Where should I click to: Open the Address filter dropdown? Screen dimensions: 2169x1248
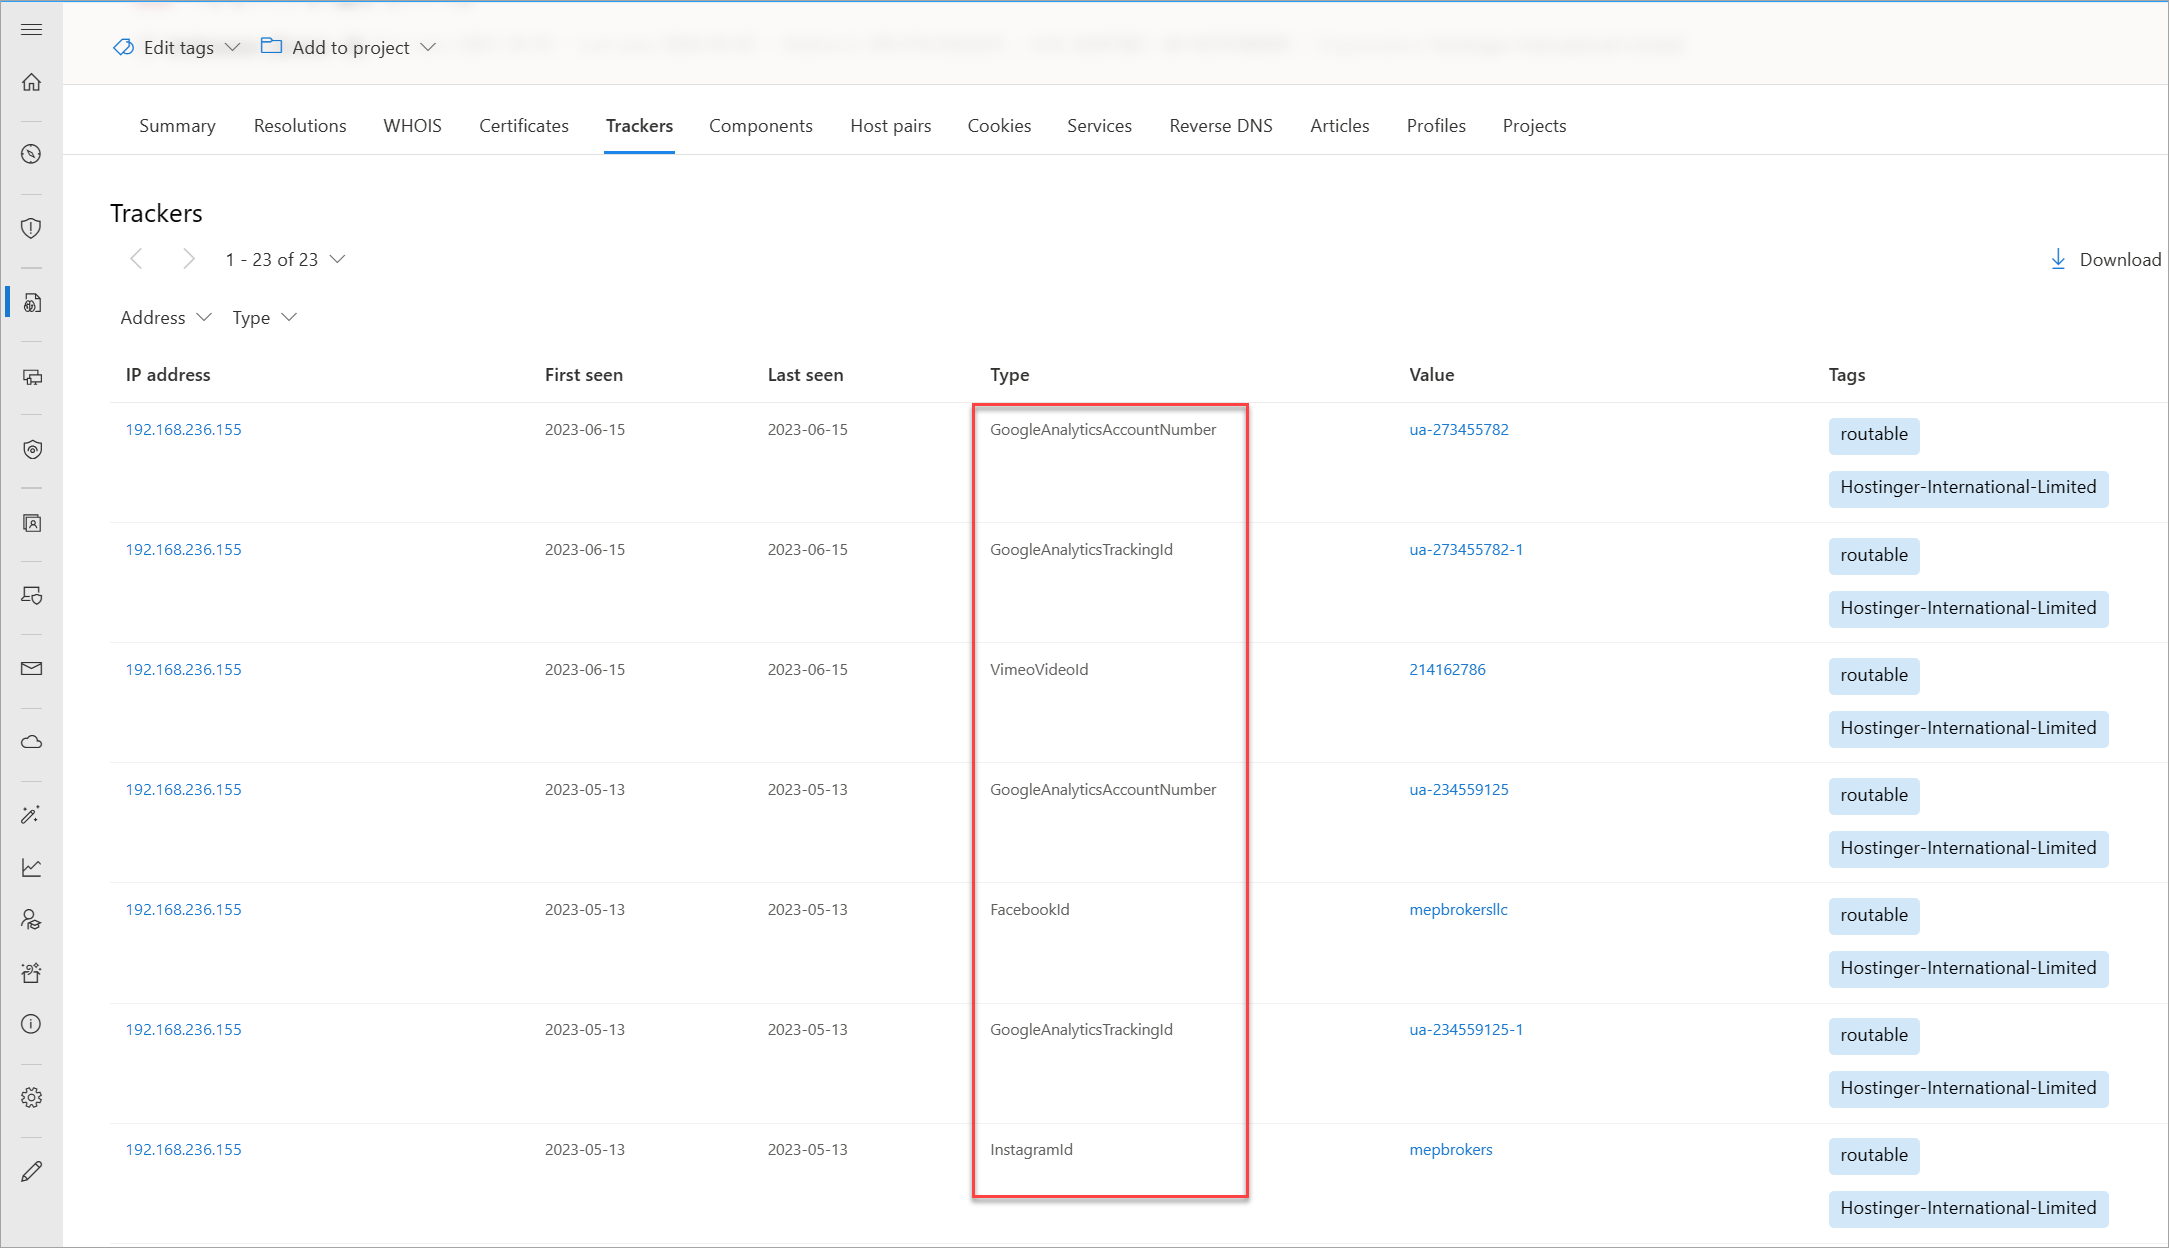(x=166, y=317)
